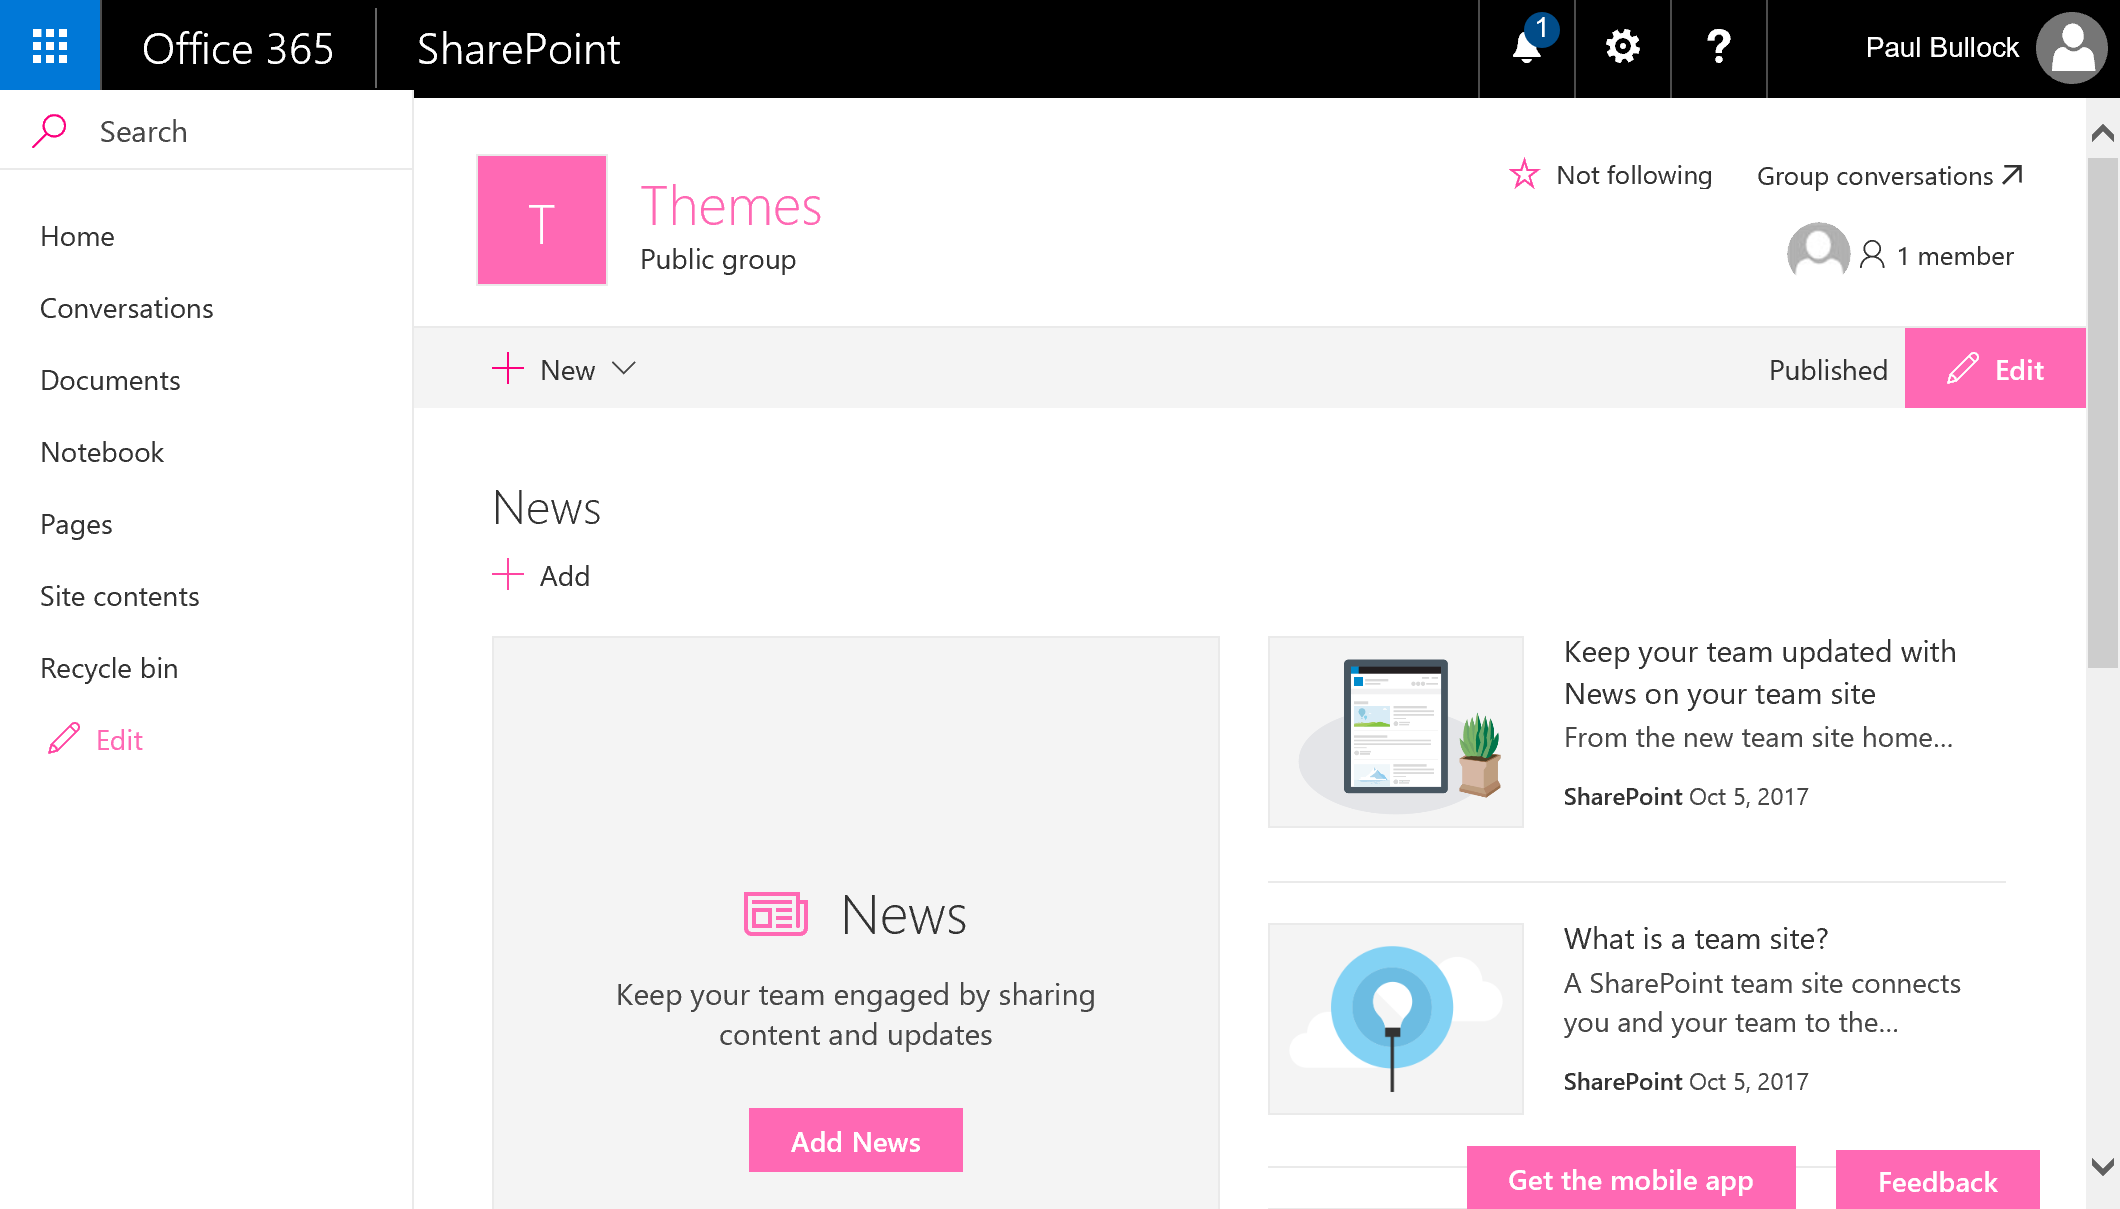Open the Office 365 app launcher waffle
Viewport: 2120px width, 1209px height.
coord(50,46)
